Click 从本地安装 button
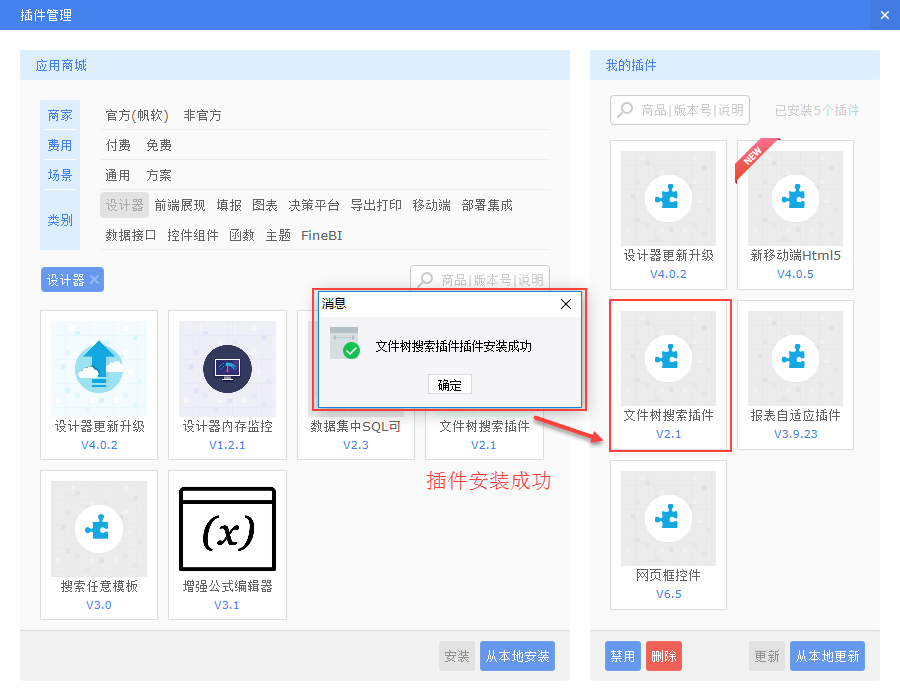The height and width of the screenshot is (700, 900). coord(517,656)
